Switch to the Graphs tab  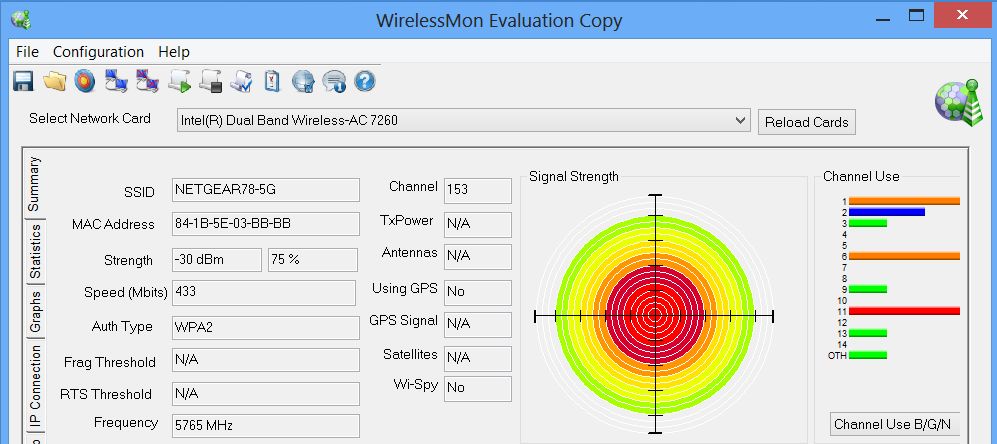point(36,312)
